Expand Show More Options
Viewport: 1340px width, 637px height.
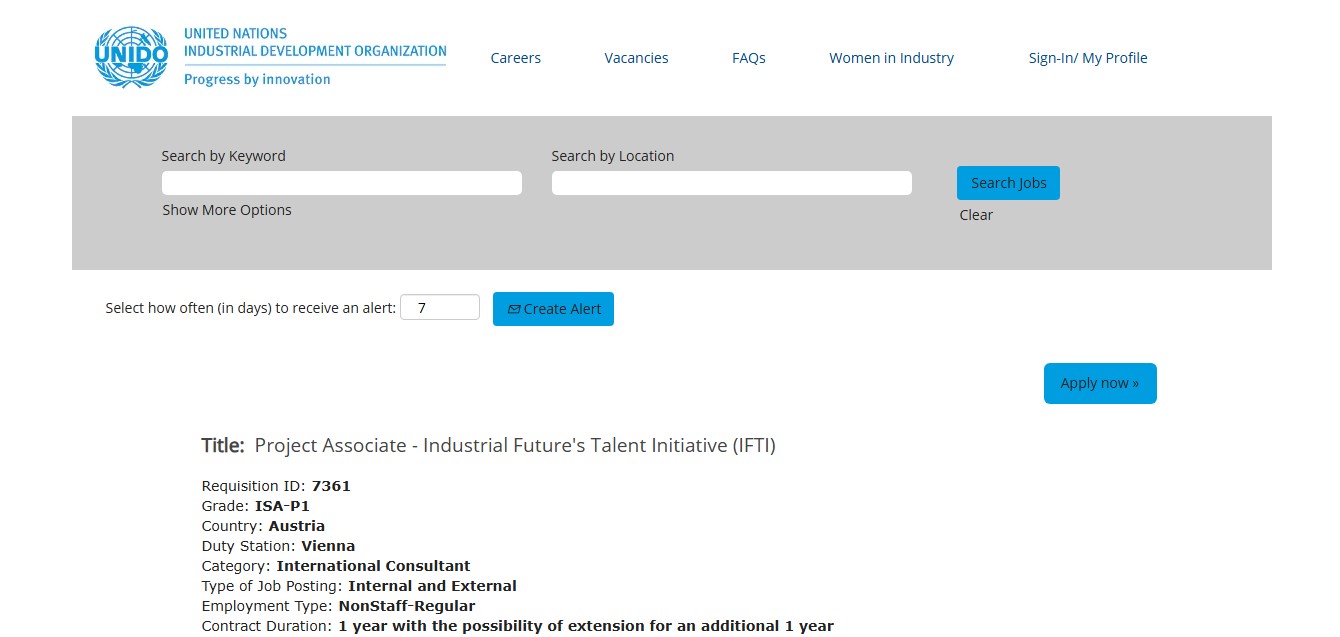point(227,210)
